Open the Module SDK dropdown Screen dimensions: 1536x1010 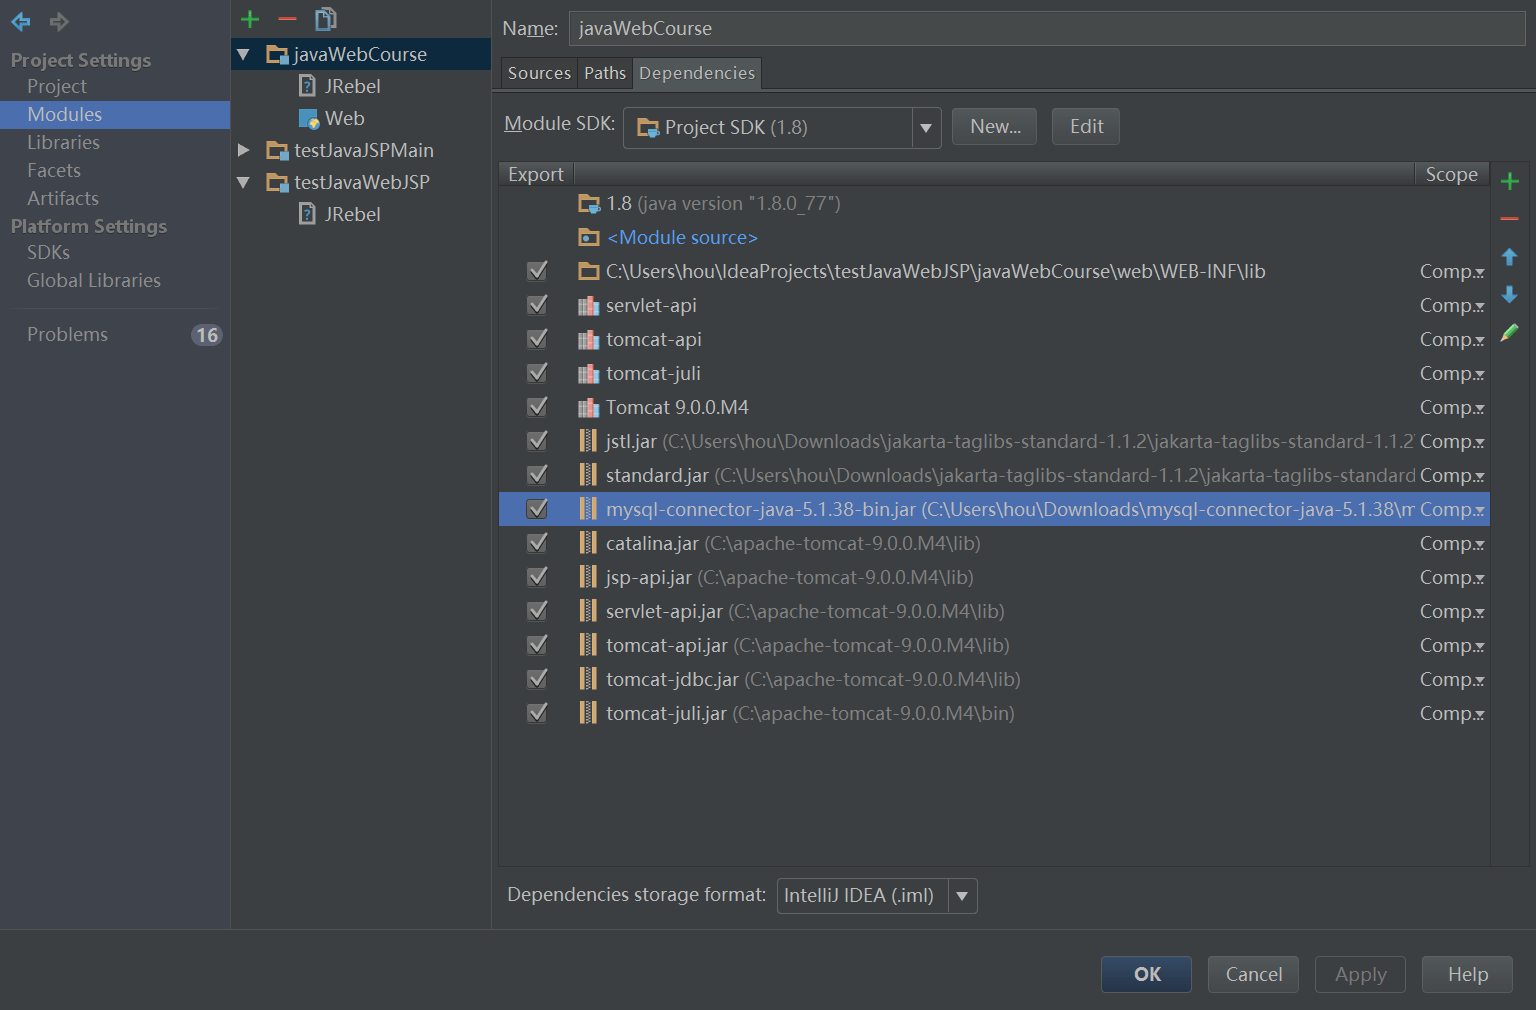pos(925,127)
